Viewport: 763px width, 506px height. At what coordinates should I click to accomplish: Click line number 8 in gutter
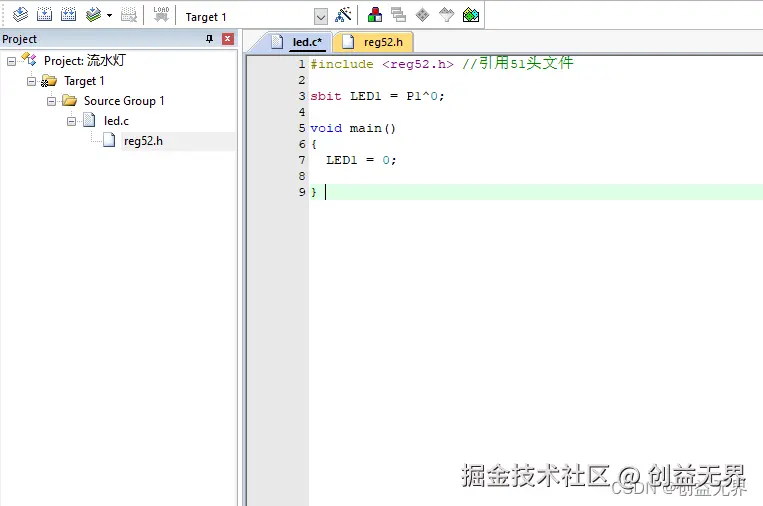point(302,176)
